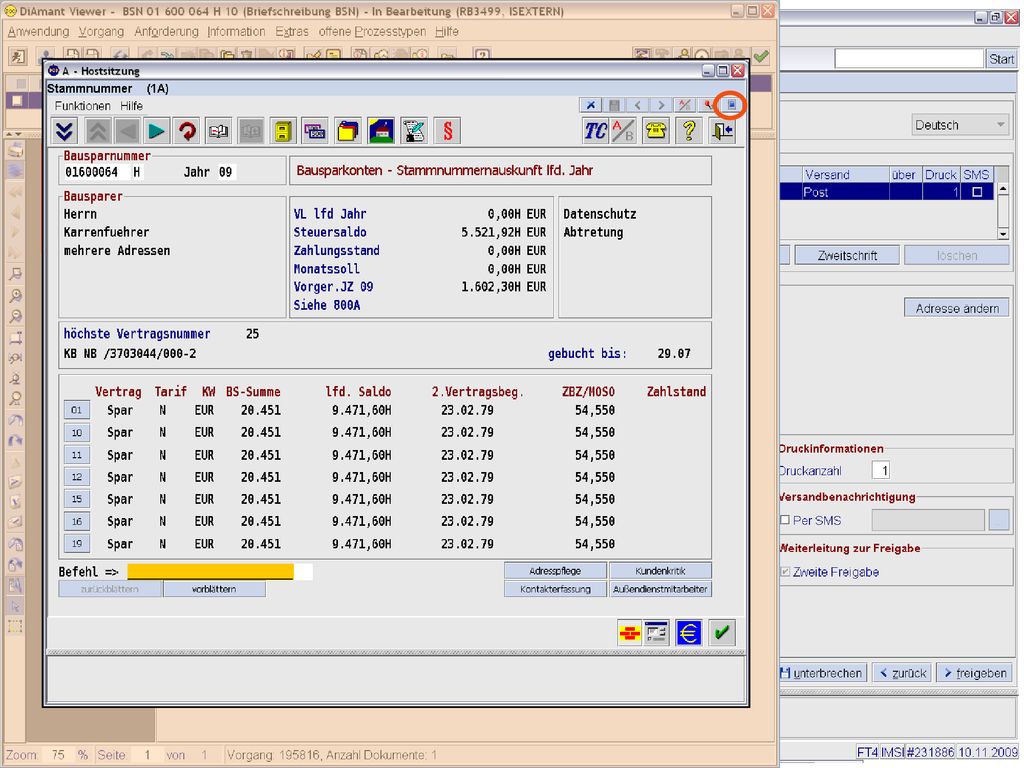Open the Hilfe menu in Hostsitzung
Image resolution: width=1024 pixels, height=768 pixels.
(131, 106)
